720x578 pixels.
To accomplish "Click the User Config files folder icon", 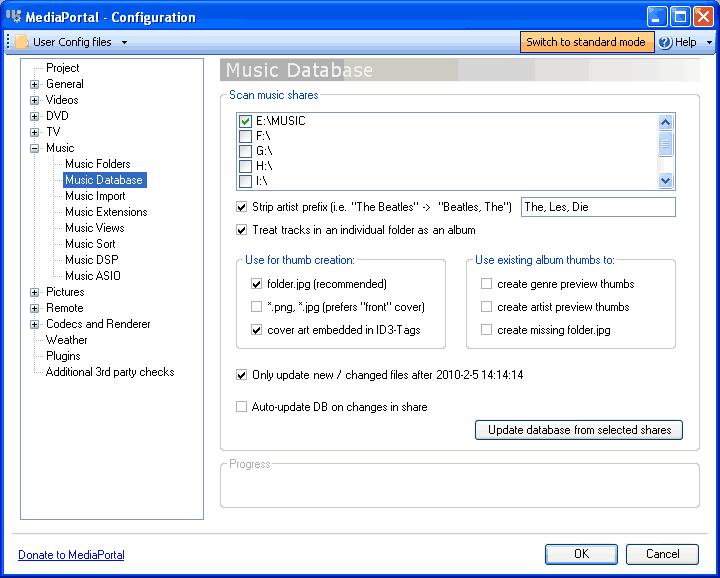I will pyautogui.click(x=21, y=42).
